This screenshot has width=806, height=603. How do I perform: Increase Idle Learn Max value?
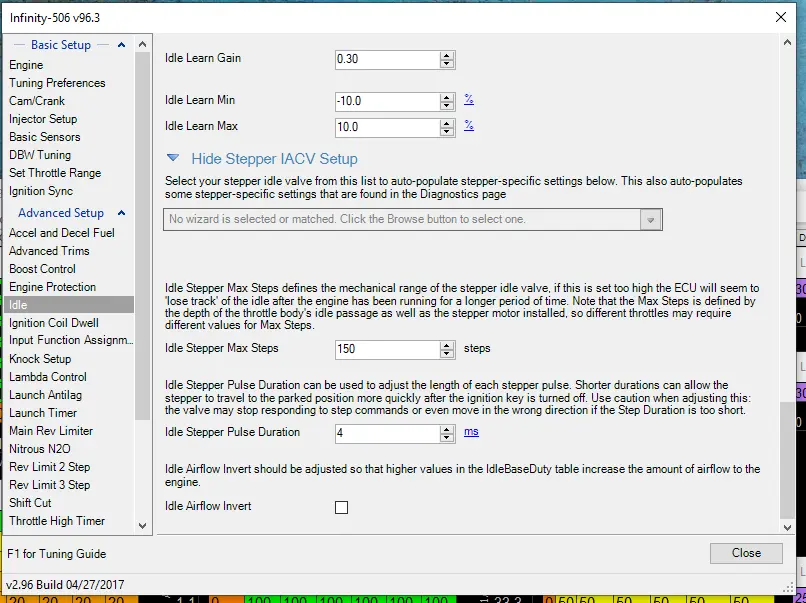click(x=447, y=123)
